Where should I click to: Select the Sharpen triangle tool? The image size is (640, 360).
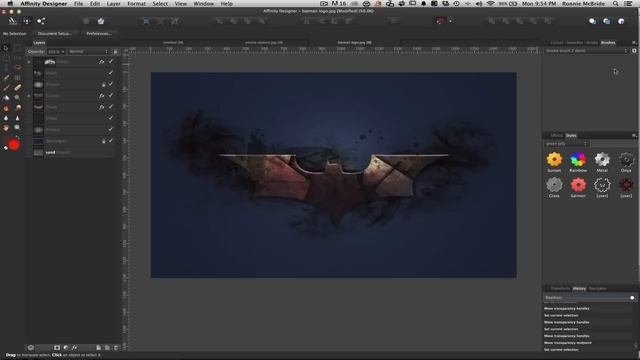[x=17, y=118]
